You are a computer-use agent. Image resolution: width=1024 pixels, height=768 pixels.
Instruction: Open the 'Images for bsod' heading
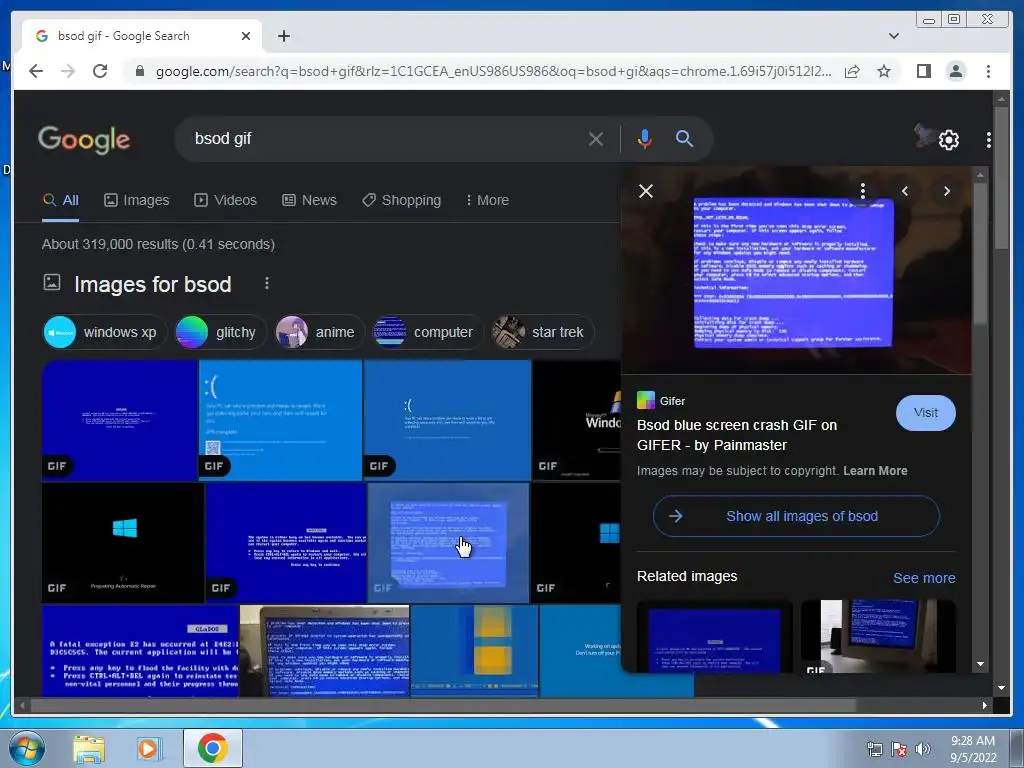(153, 285)
